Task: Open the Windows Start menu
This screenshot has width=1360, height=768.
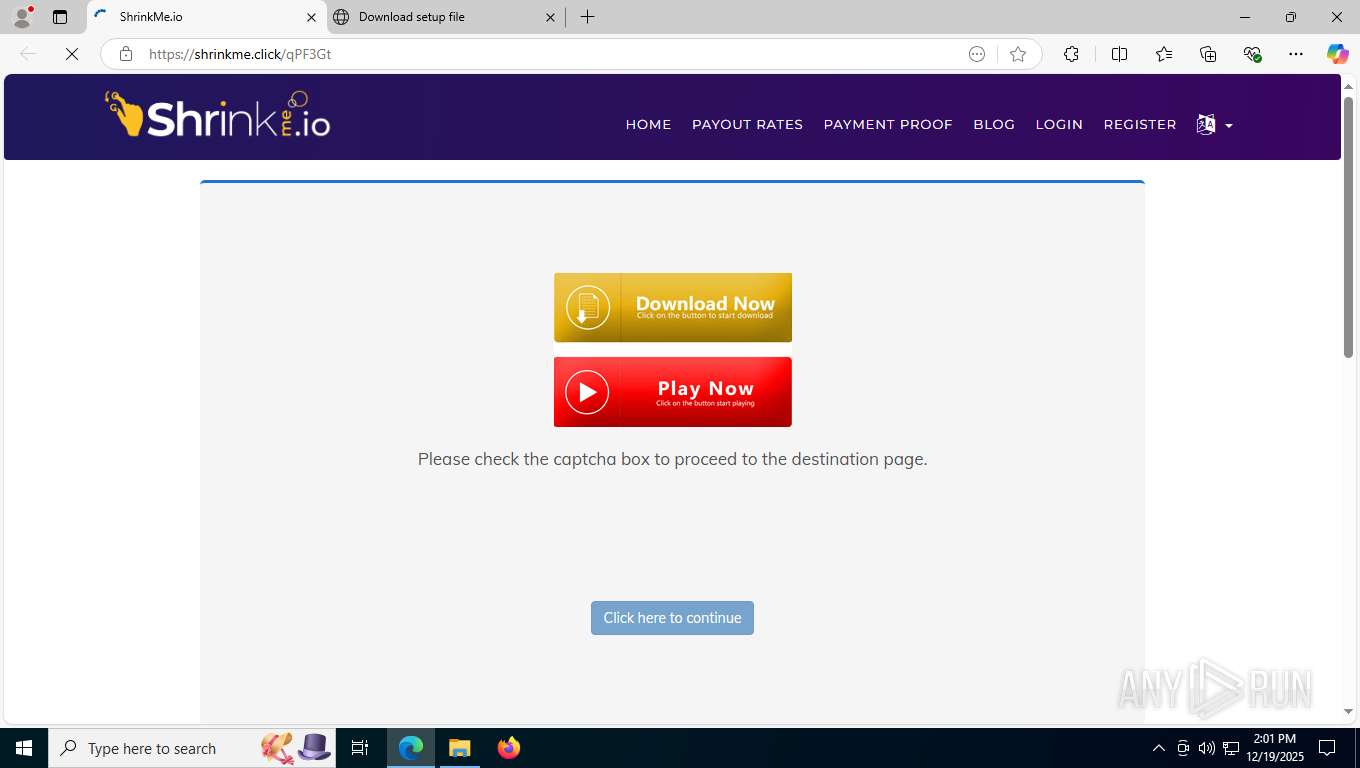Action: [24, 748]
